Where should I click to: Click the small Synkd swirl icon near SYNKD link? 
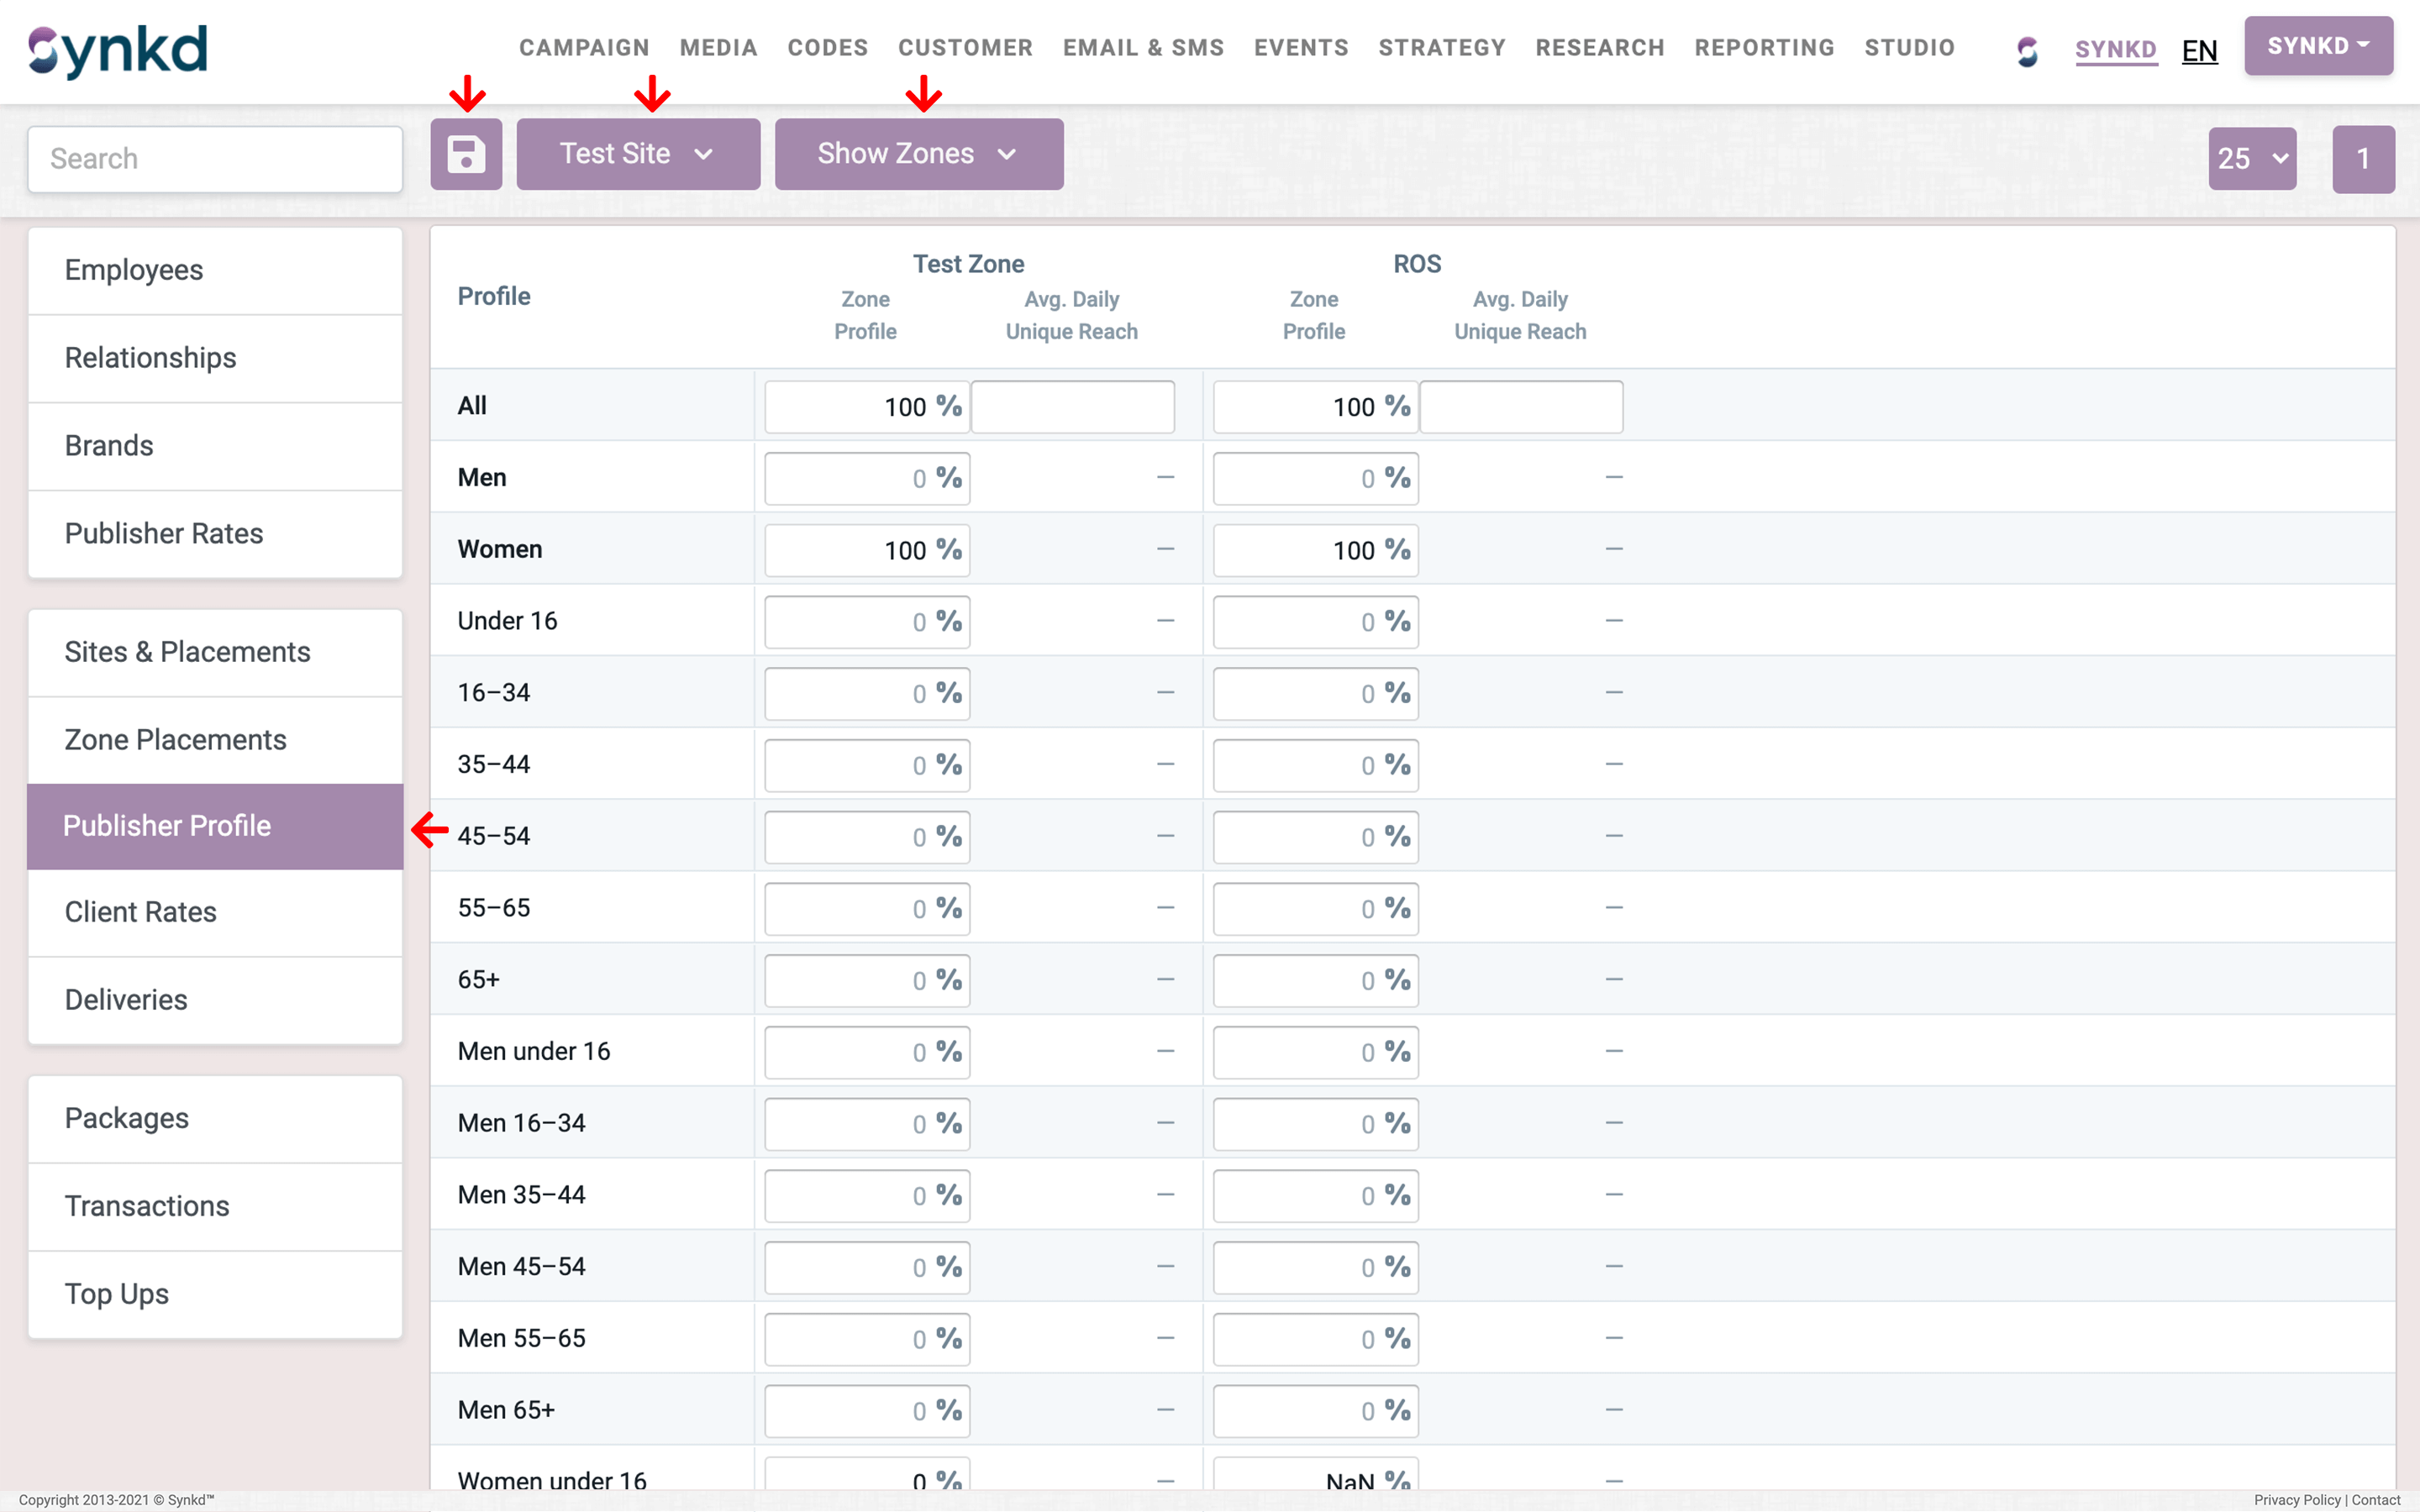tap(2027, 50)
